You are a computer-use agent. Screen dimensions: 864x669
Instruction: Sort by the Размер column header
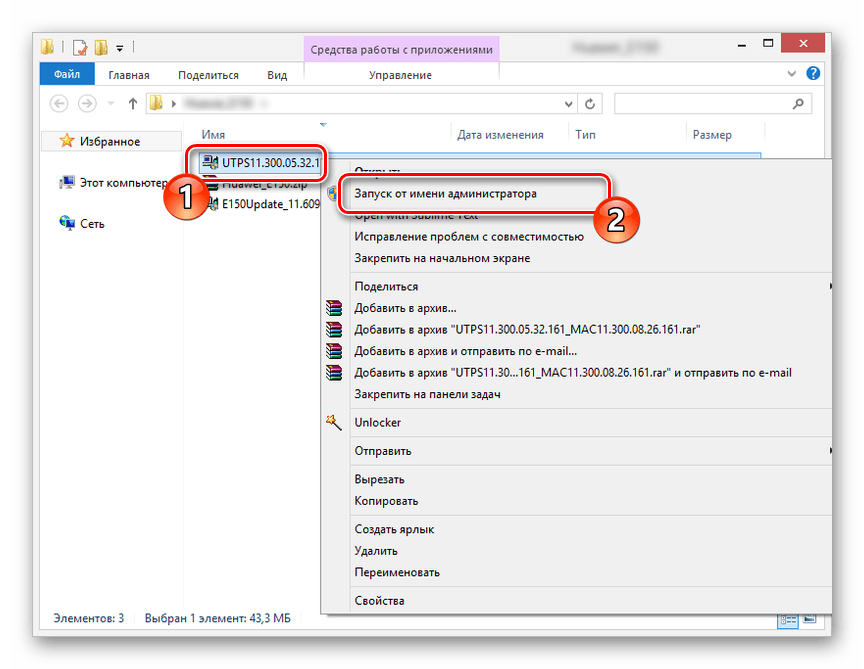(712, 134)
